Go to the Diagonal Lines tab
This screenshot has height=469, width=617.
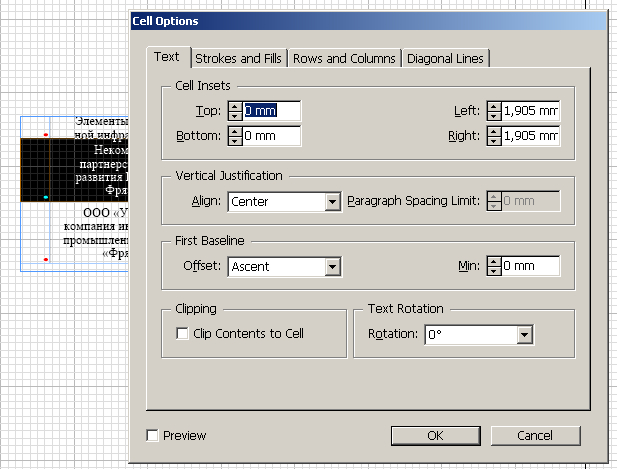[x=445, y=59]
